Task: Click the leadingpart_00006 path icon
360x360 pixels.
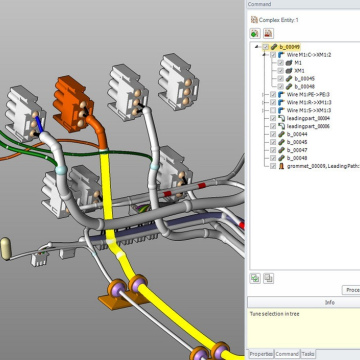Action: (281, 126)
